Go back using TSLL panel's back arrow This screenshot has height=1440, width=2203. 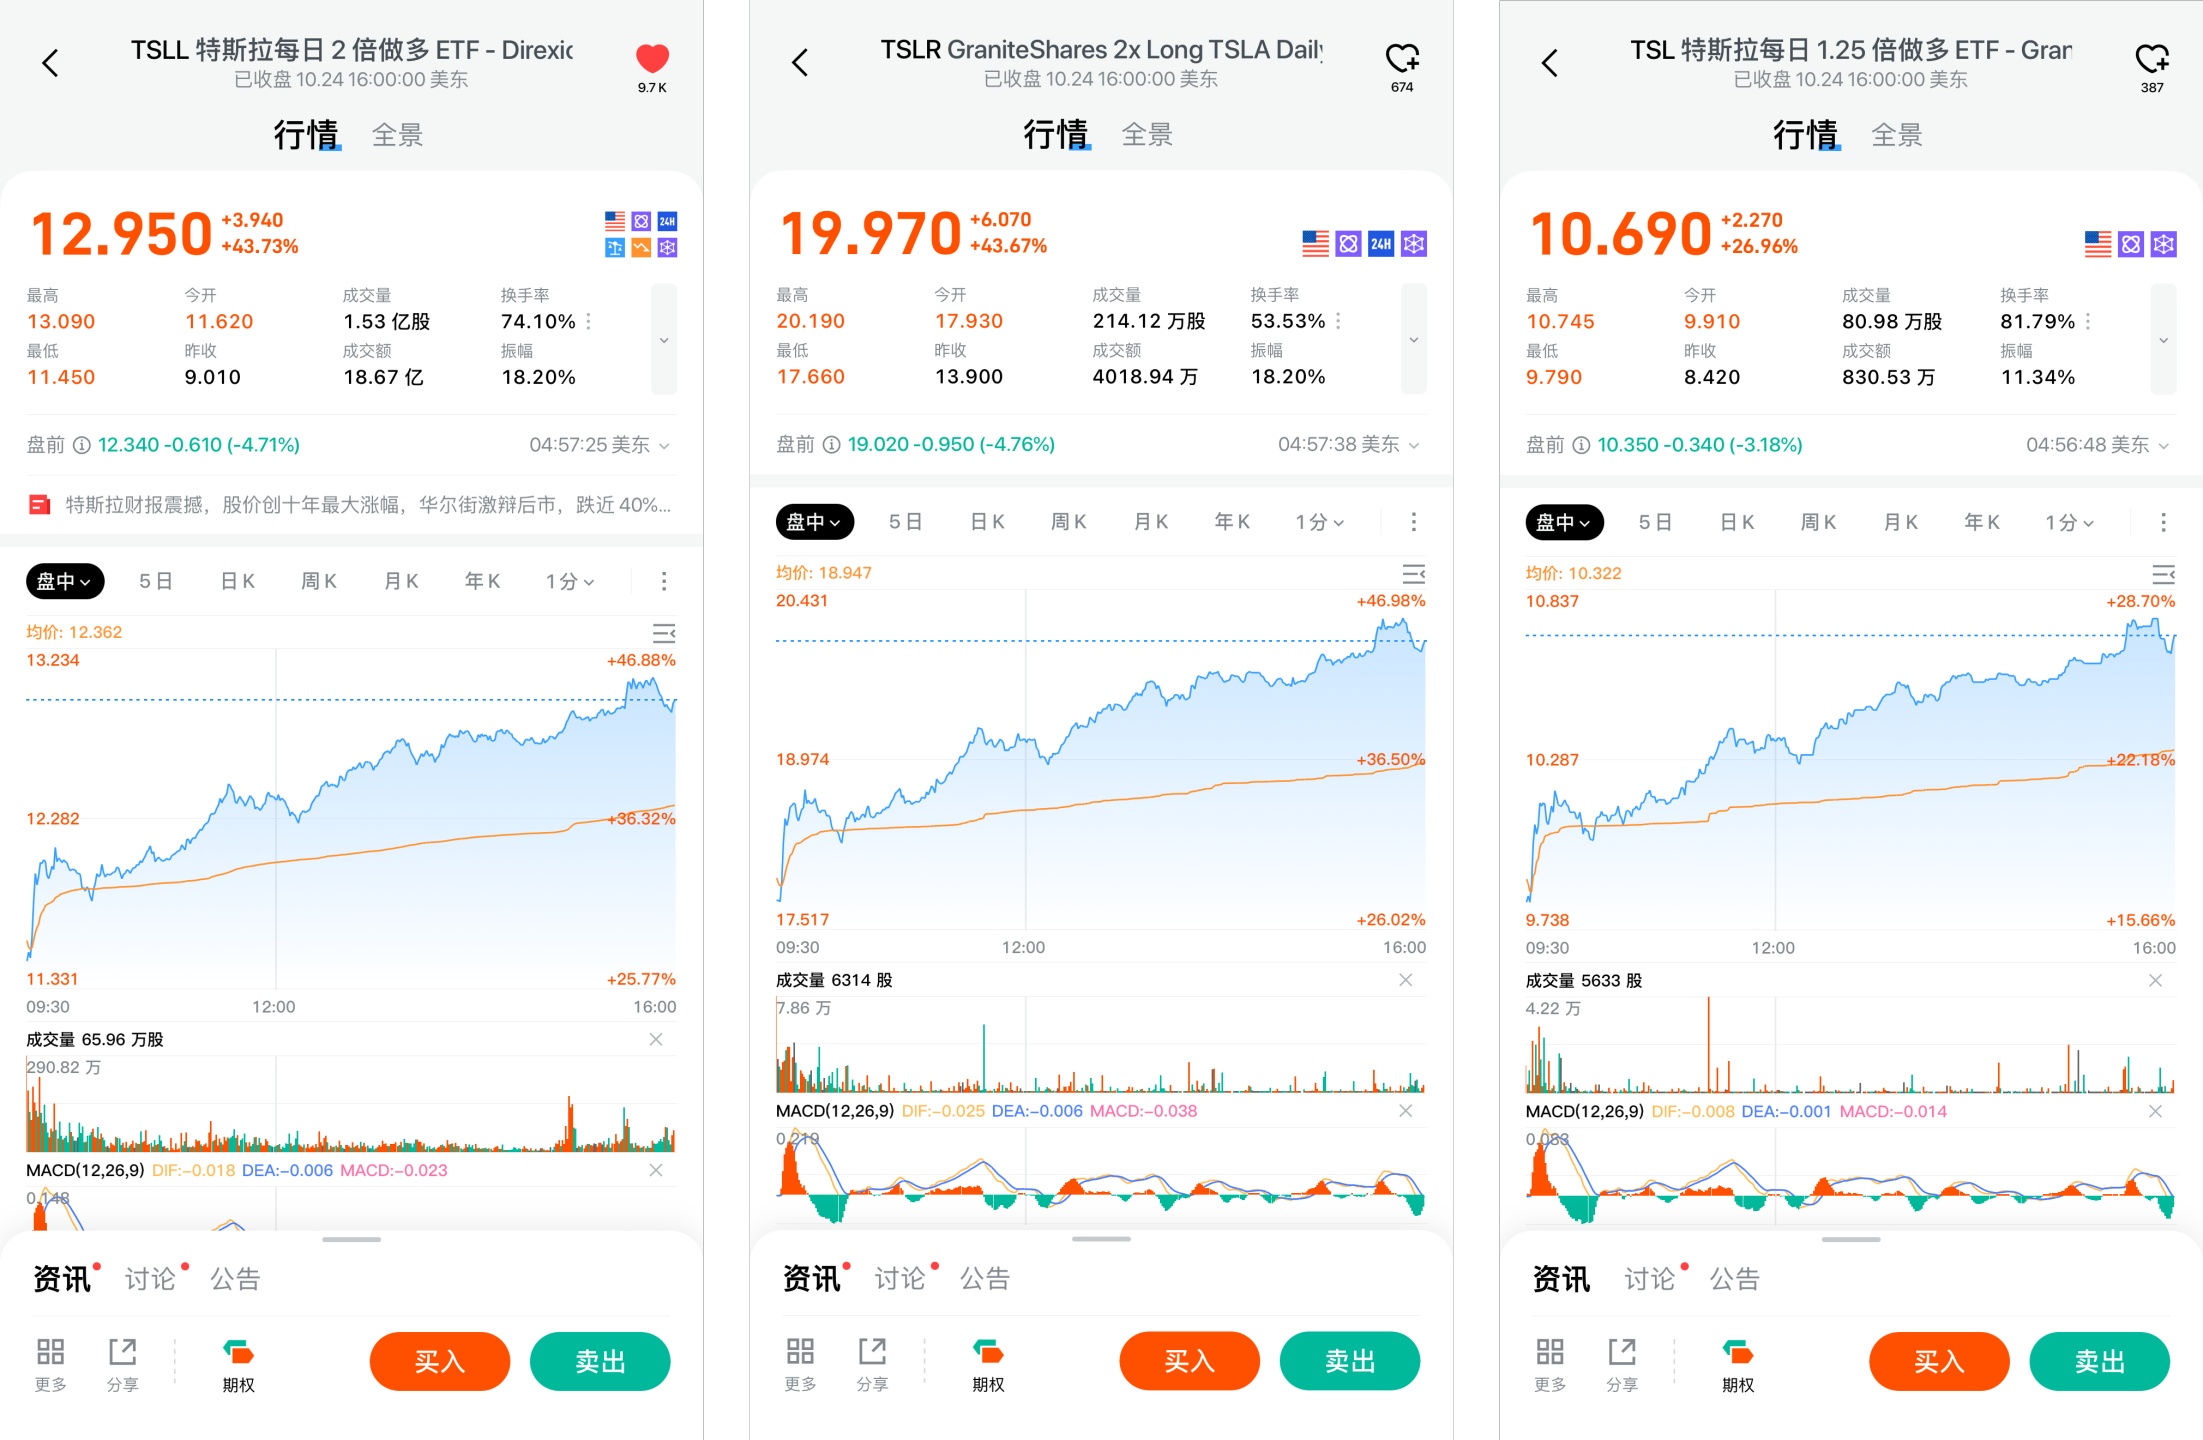50,63
